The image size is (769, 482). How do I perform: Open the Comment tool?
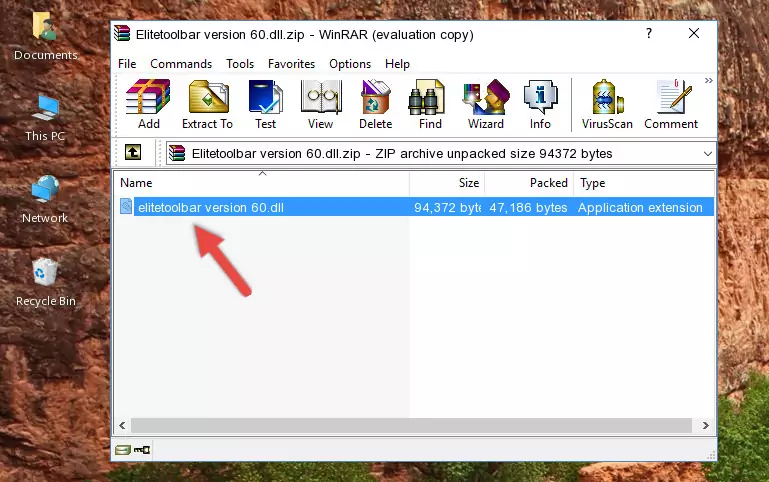(x=671, y=104)
